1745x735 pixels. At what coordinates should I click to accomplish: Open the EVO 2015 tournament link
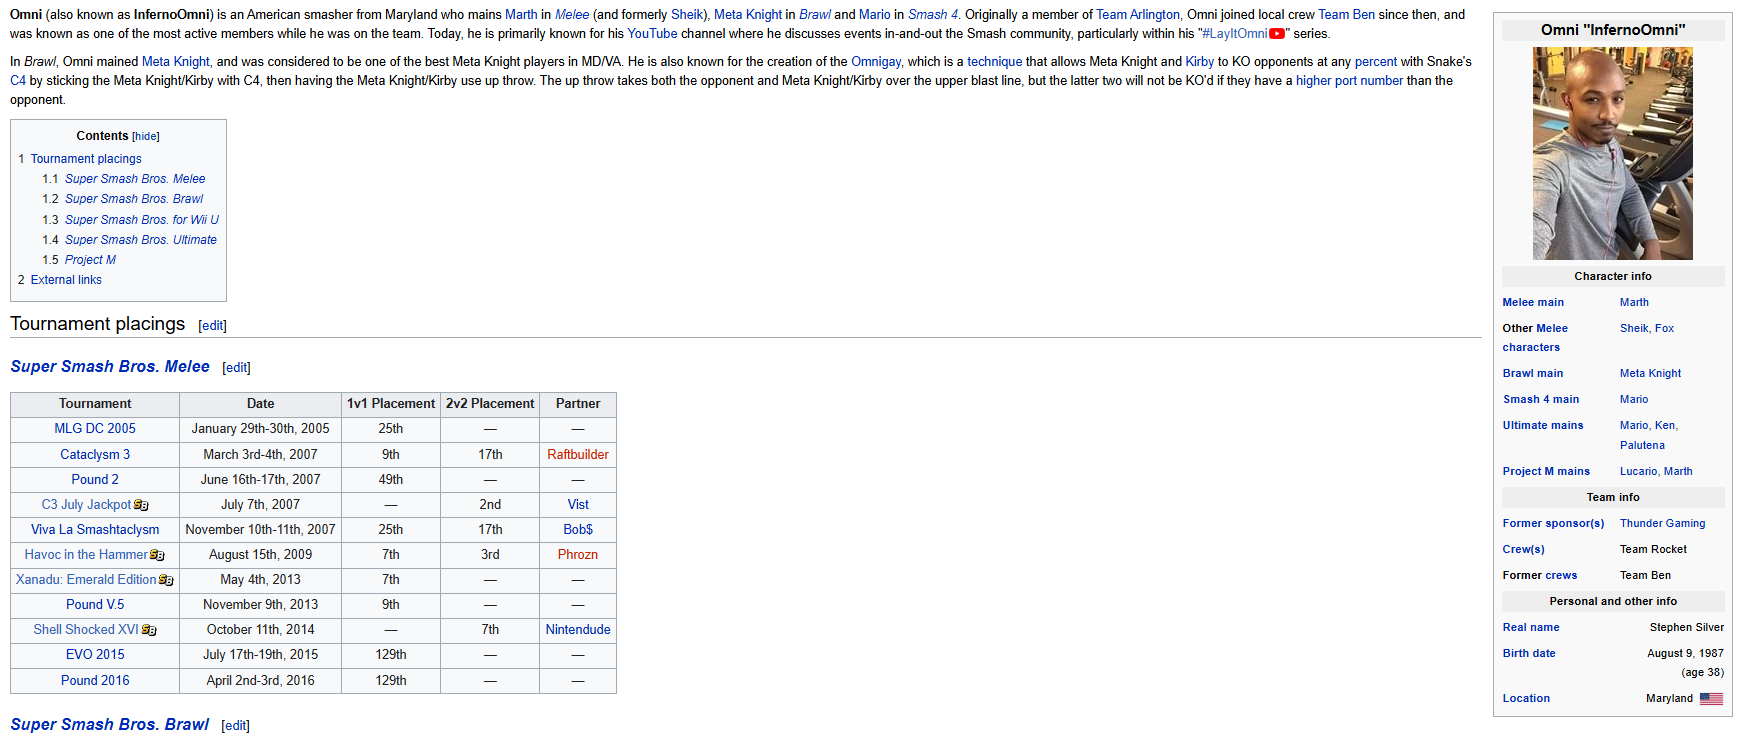point(95,655)
